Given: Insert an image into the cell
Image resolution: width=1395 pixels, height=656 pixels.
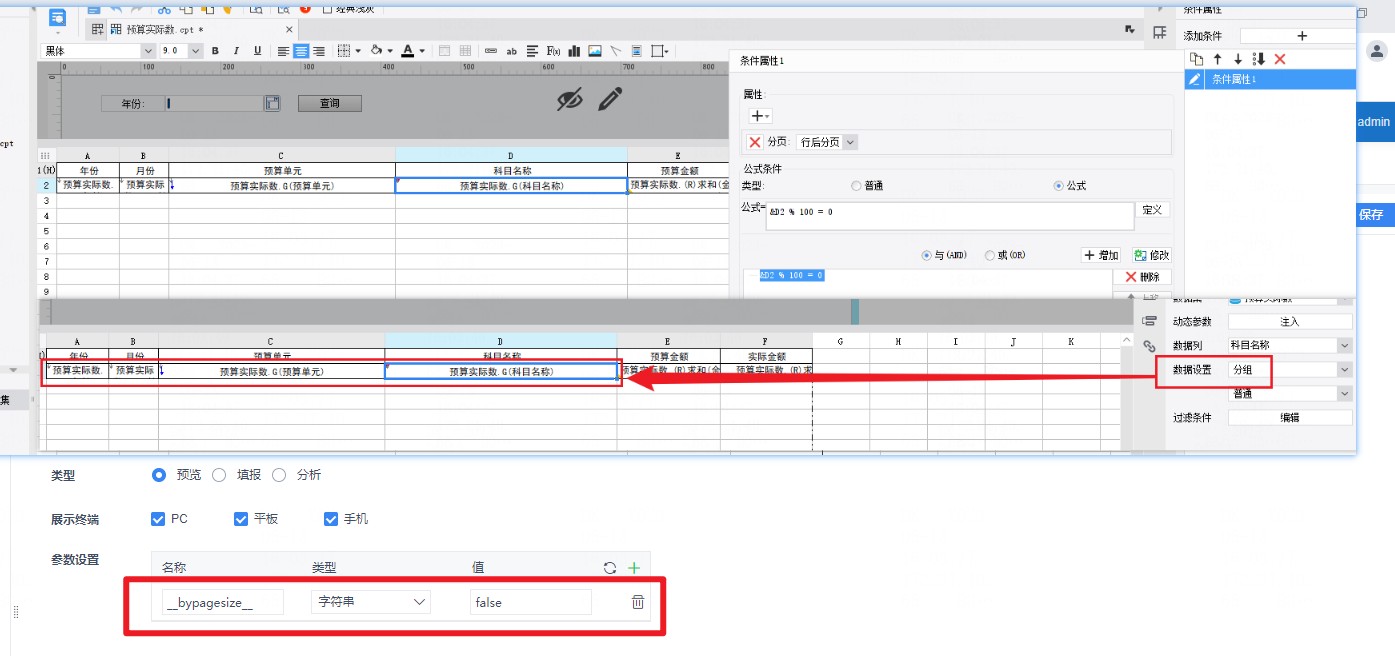Looking at the screenshot, I should pos(595,51).
